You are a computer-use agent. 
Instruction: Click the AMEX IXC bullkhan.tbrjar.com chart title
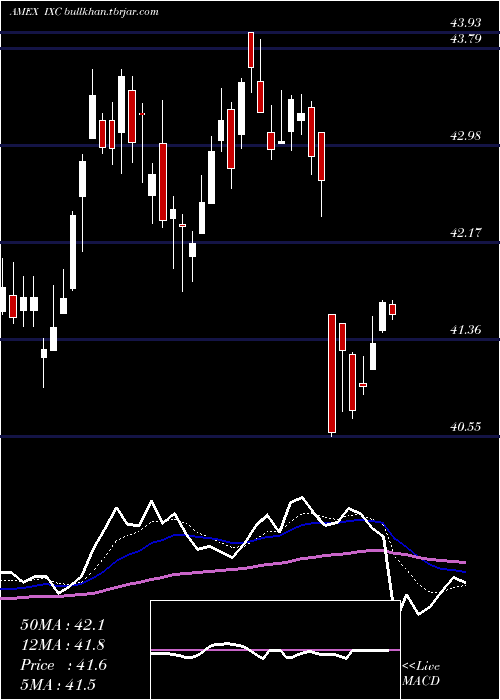[84, 11]
